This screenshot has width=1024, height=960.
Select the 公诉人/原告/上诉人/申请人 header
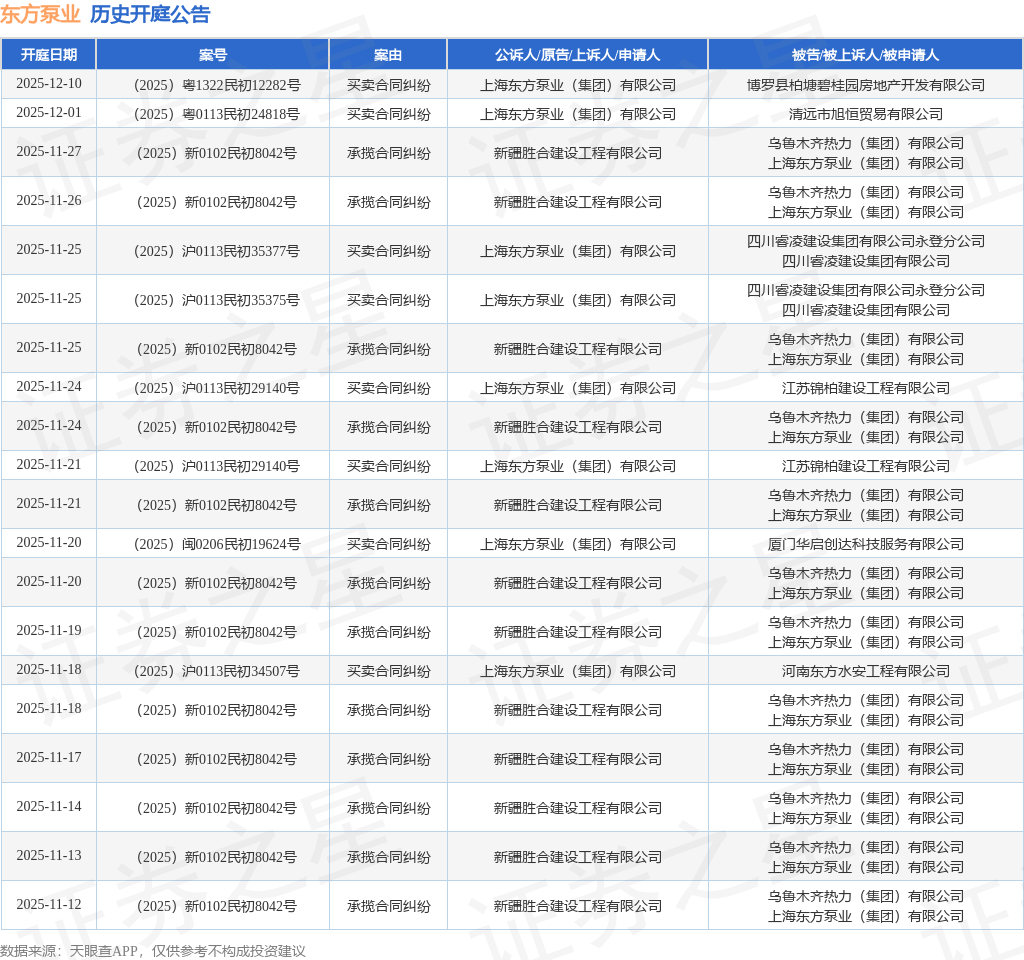click(x=577, y=55)
